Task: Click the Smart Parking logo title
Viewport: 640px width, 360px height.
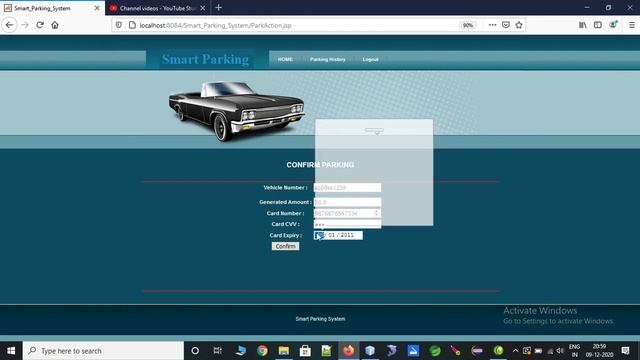Action: click(x=205, y=59)
